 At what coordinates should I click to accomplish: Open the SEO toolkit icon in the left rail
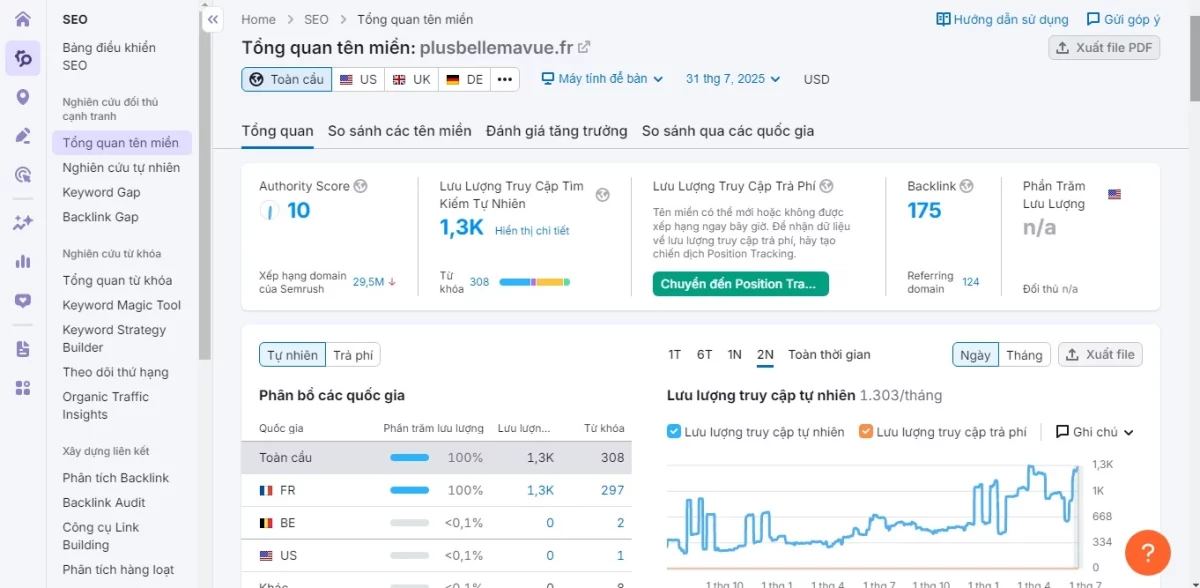[x=23, y=58]
